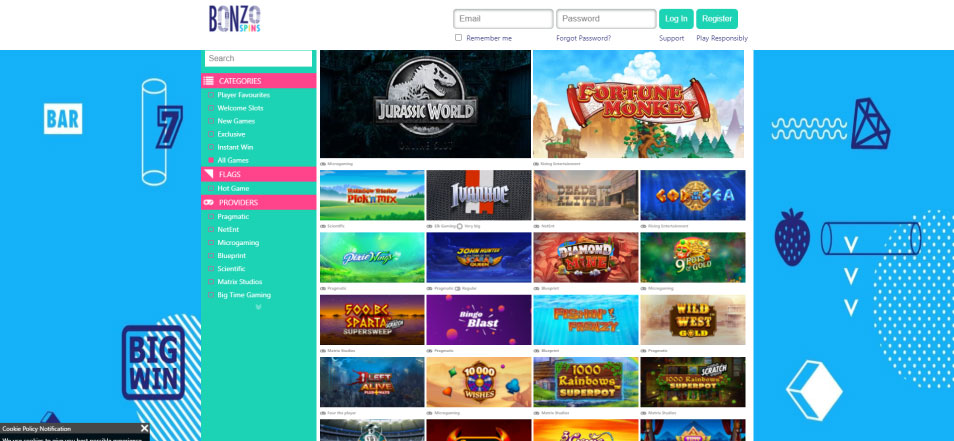Image resolution: width=954 pixels, height=441 pixels.
Task: Open the 10000 Wishes game
Action: coord(479,382)
